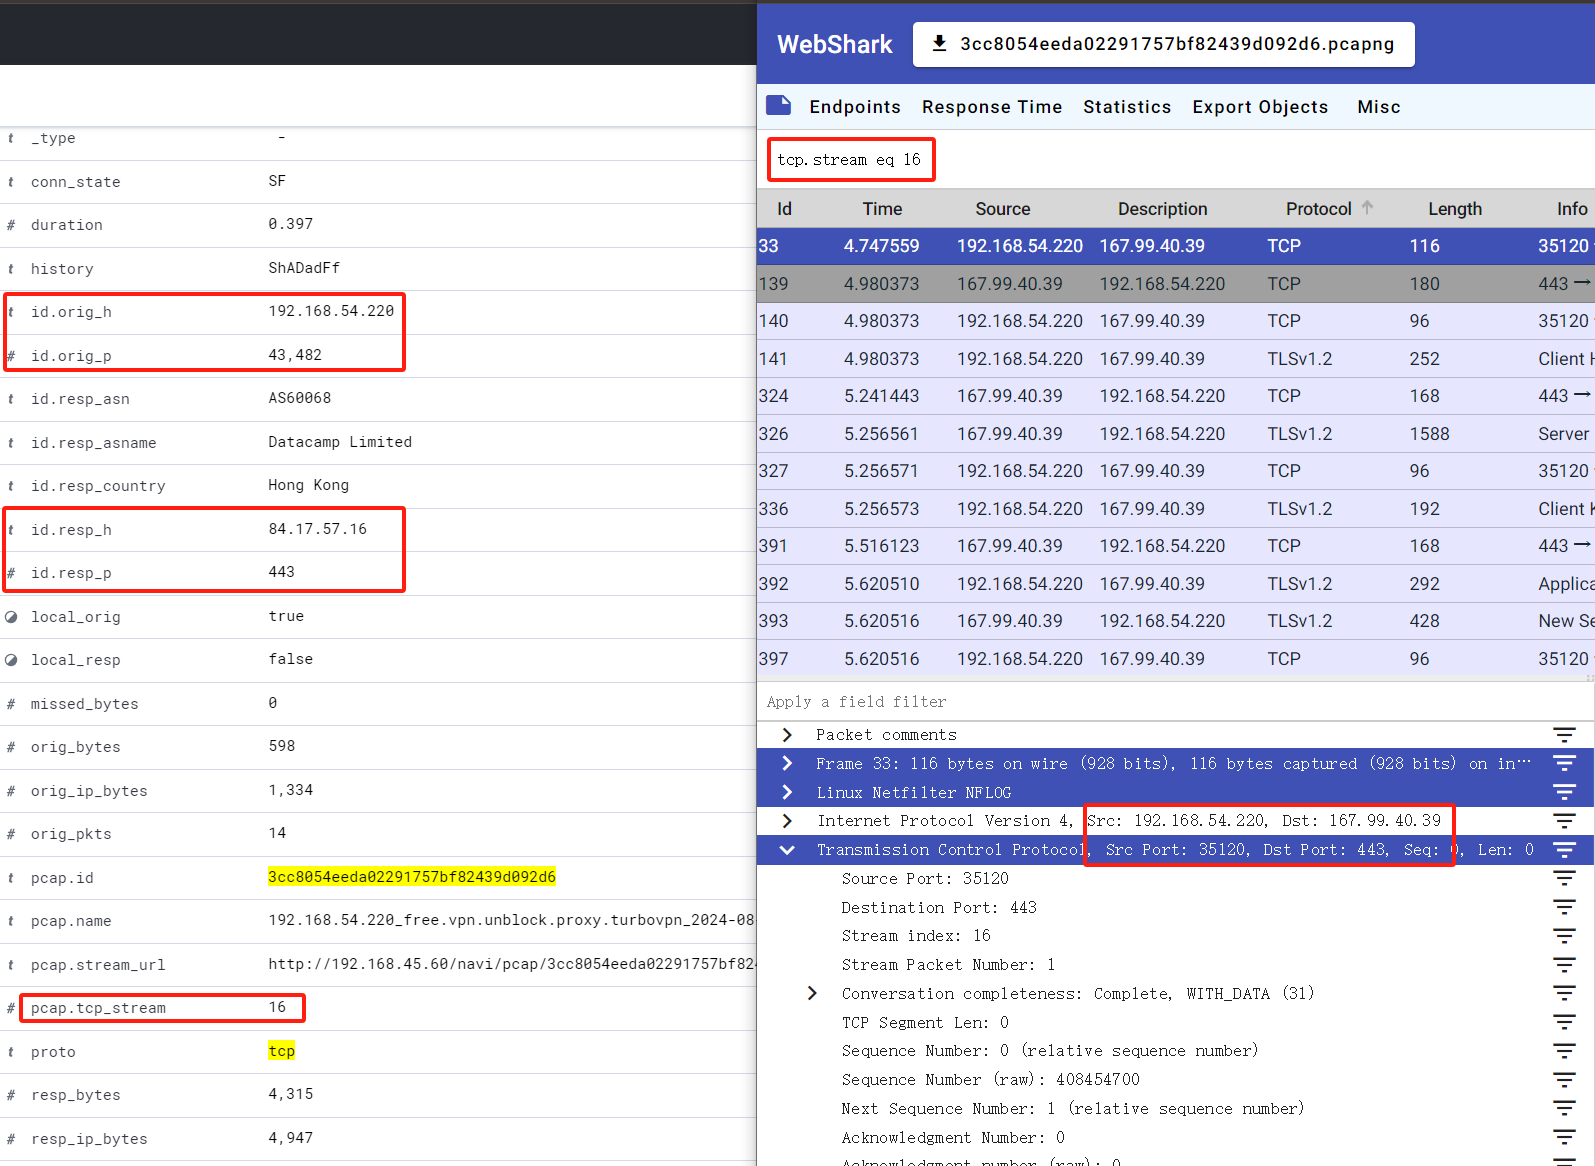
Task: Click the blue file icon beside Endpoints
Action: [778, 106]
